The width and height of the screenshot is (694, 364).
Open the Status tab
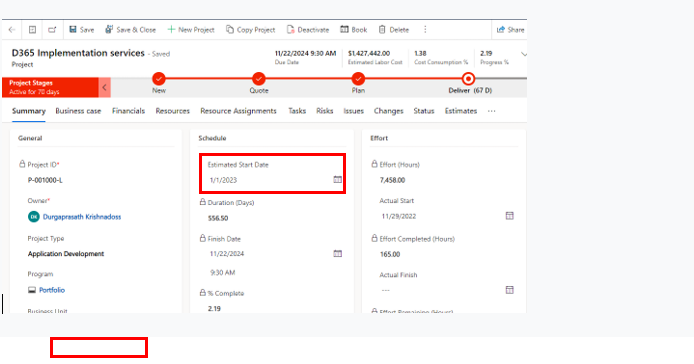(424, 111)
